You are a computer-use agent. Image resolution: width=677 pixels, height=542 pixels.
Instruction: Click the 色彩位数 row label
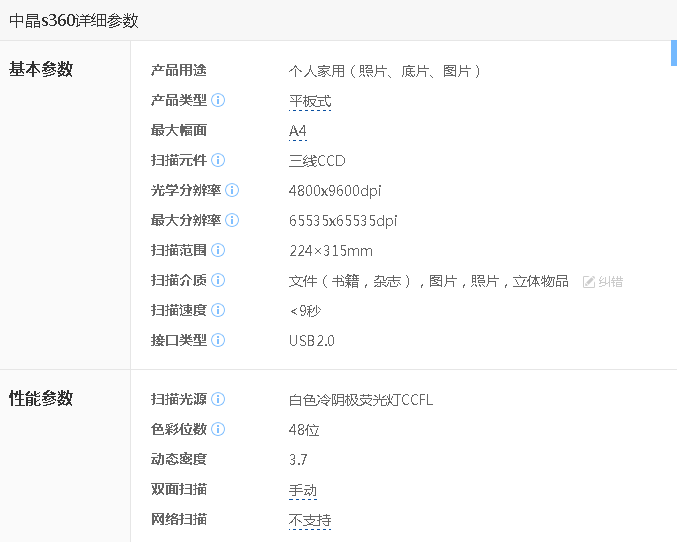pos(179,429)
